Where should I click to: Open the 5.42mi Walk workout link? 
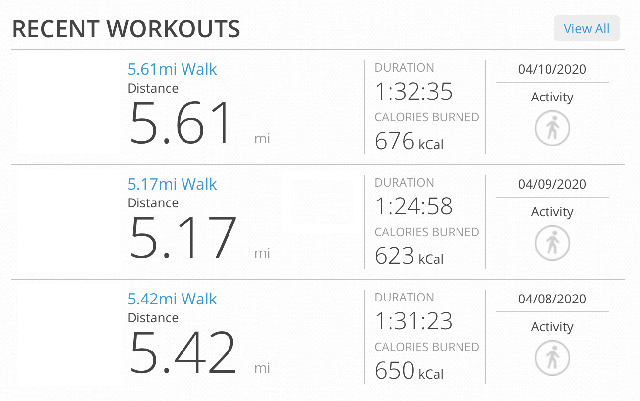click(172, 299)
